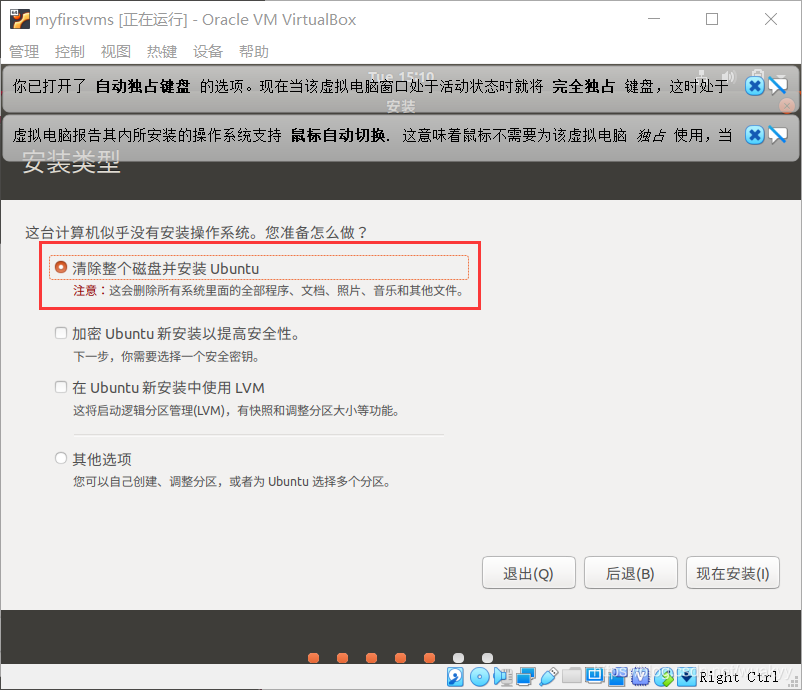Suppress future mouse integration messages icon
This screenshot has height=690, width=802.
pyautogui.click(x=777, y=135)
